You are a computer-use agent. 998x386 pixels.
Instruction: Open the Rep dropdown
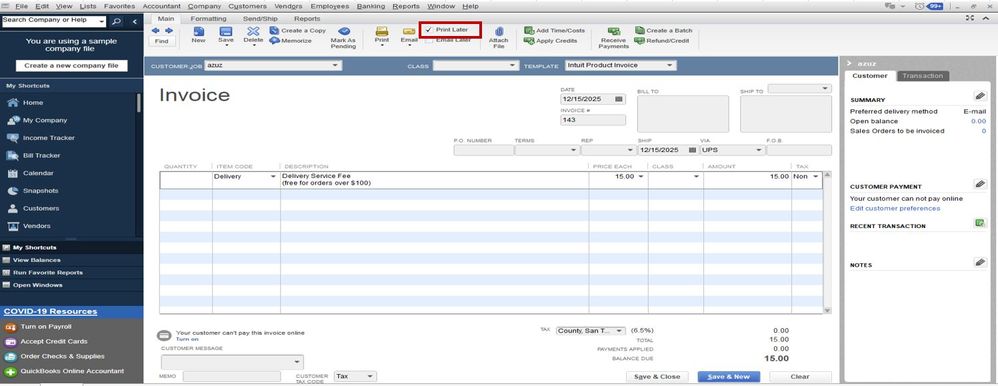(x=629, y=150)
